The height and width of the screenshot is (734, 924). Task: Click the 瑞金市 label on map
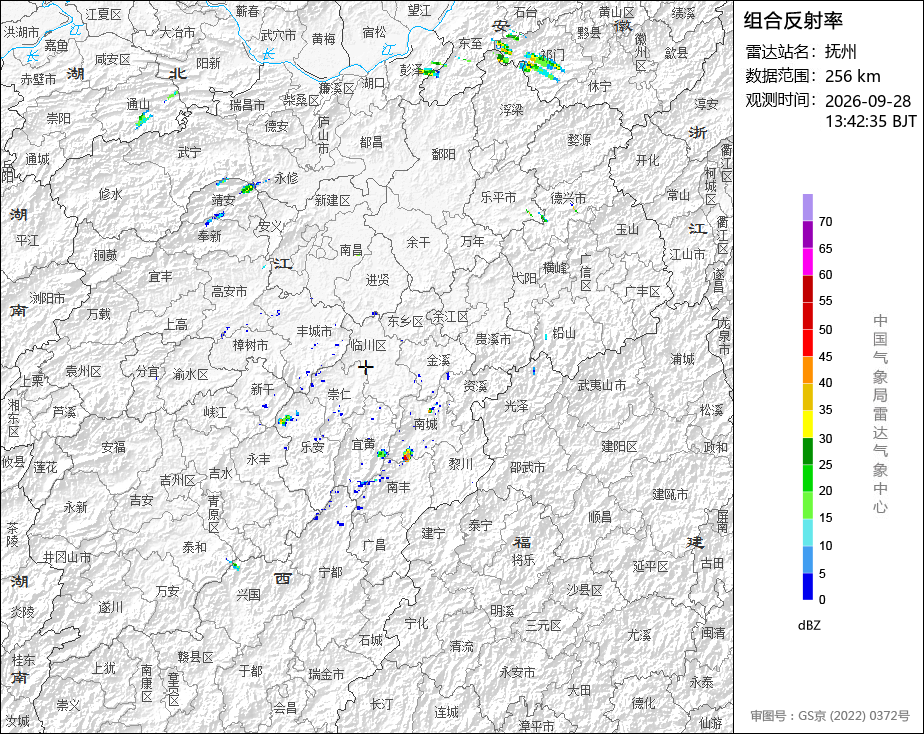coord(326,675)
